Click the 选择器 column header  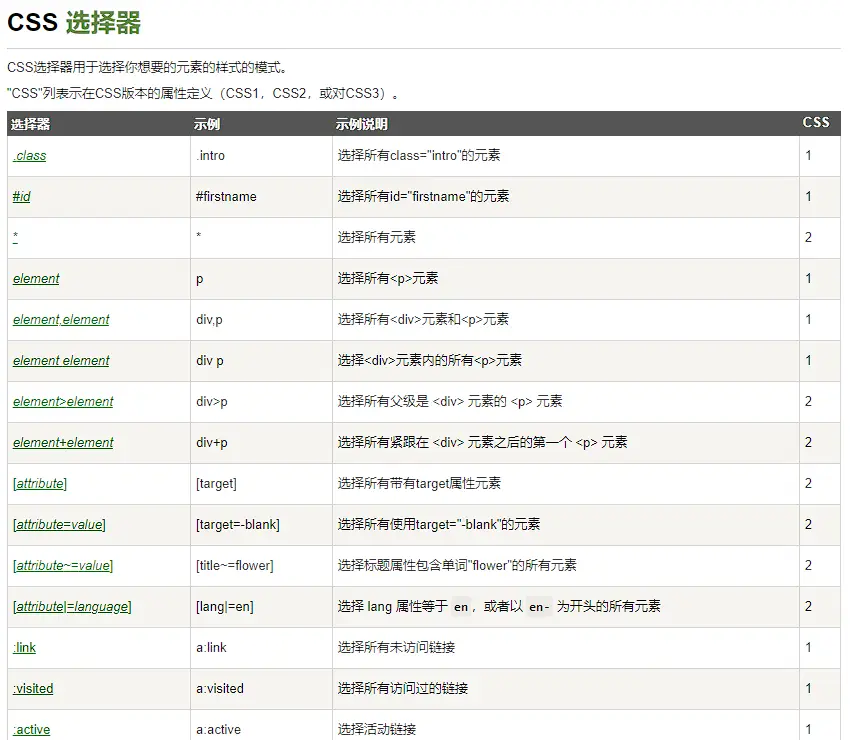[31, 125]
